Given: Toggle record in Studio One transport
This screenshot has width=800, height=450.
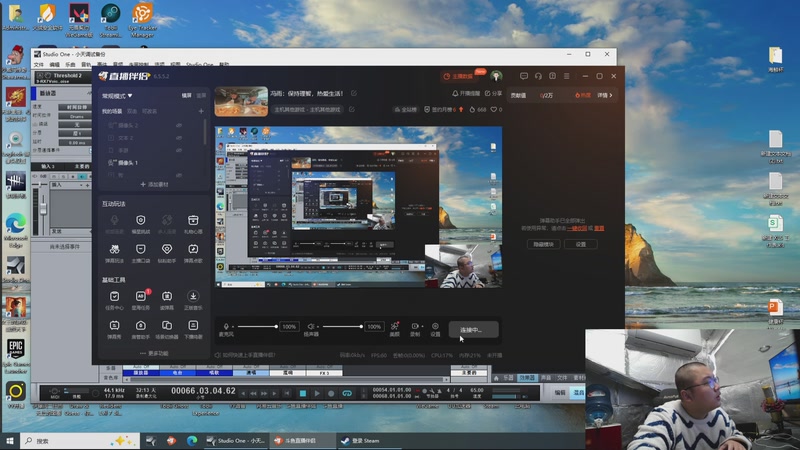Looking at the screenshot, I should click(331, 393).
